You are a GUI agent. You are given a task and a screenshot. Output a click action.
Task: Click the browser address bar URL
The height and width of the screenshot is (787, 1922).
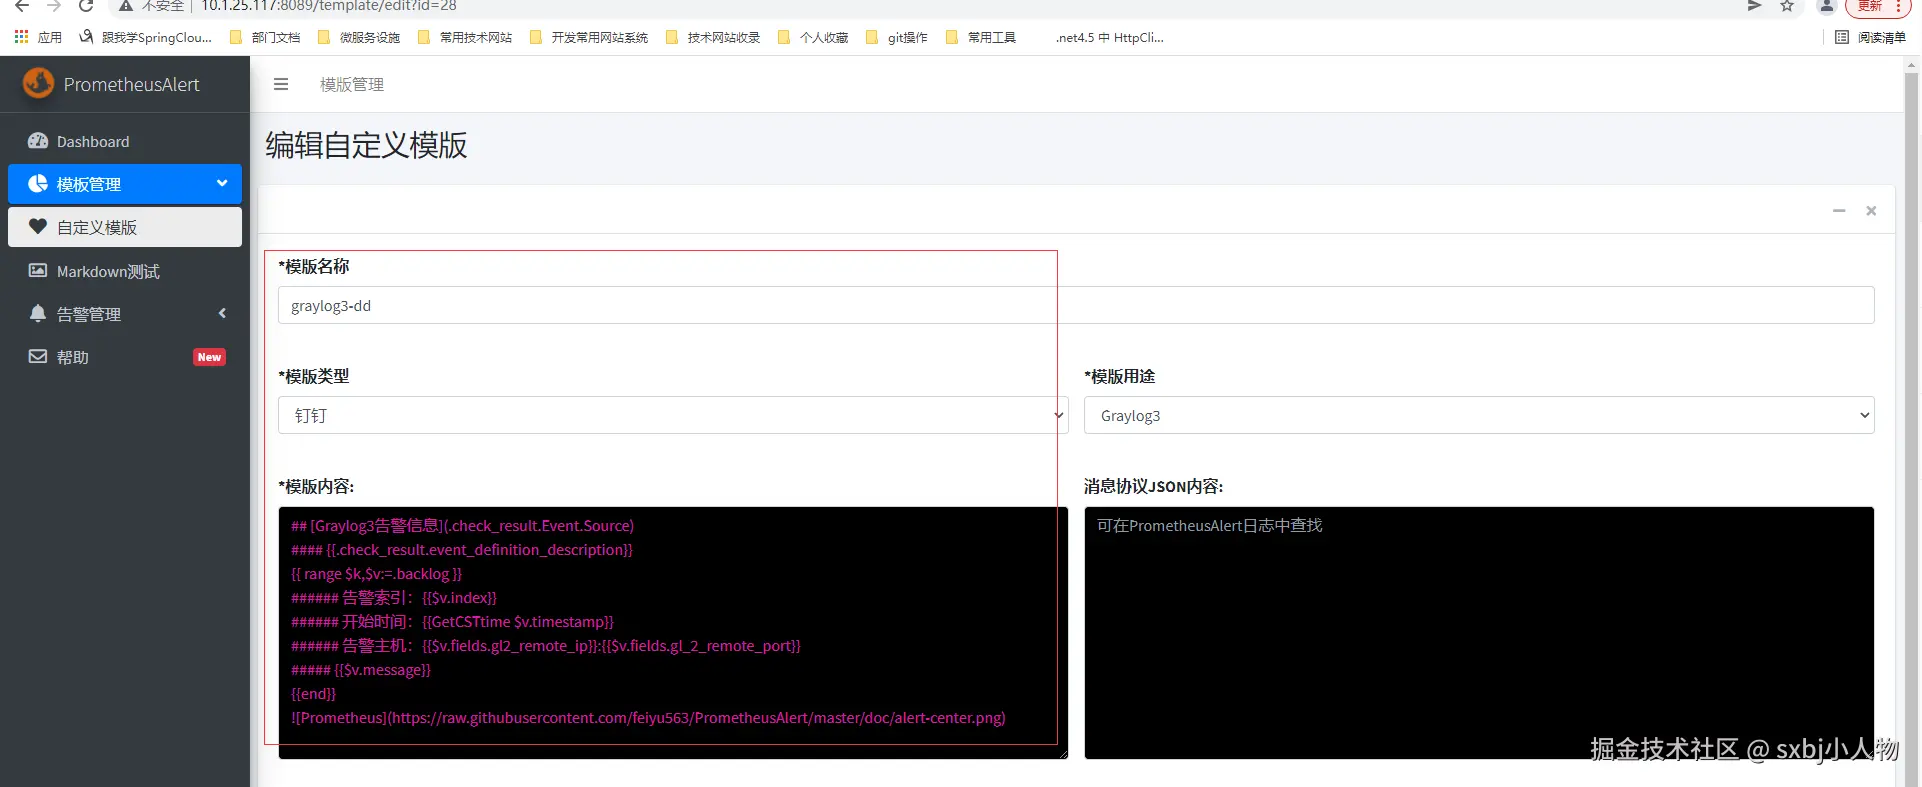pyautogui.click(x=329, y=6)
